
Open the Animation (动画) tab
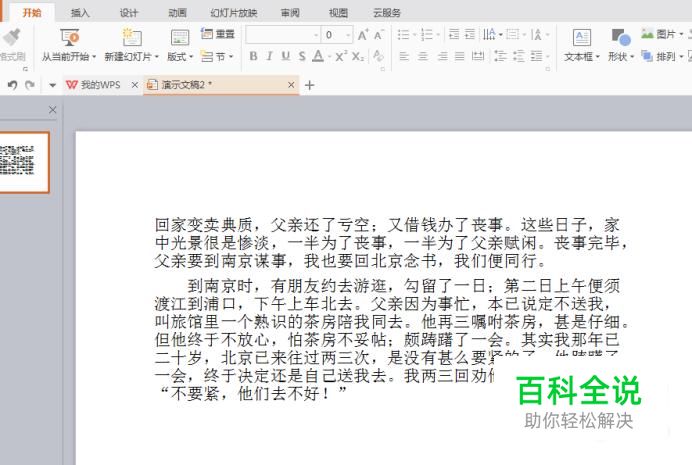(177, 13)
